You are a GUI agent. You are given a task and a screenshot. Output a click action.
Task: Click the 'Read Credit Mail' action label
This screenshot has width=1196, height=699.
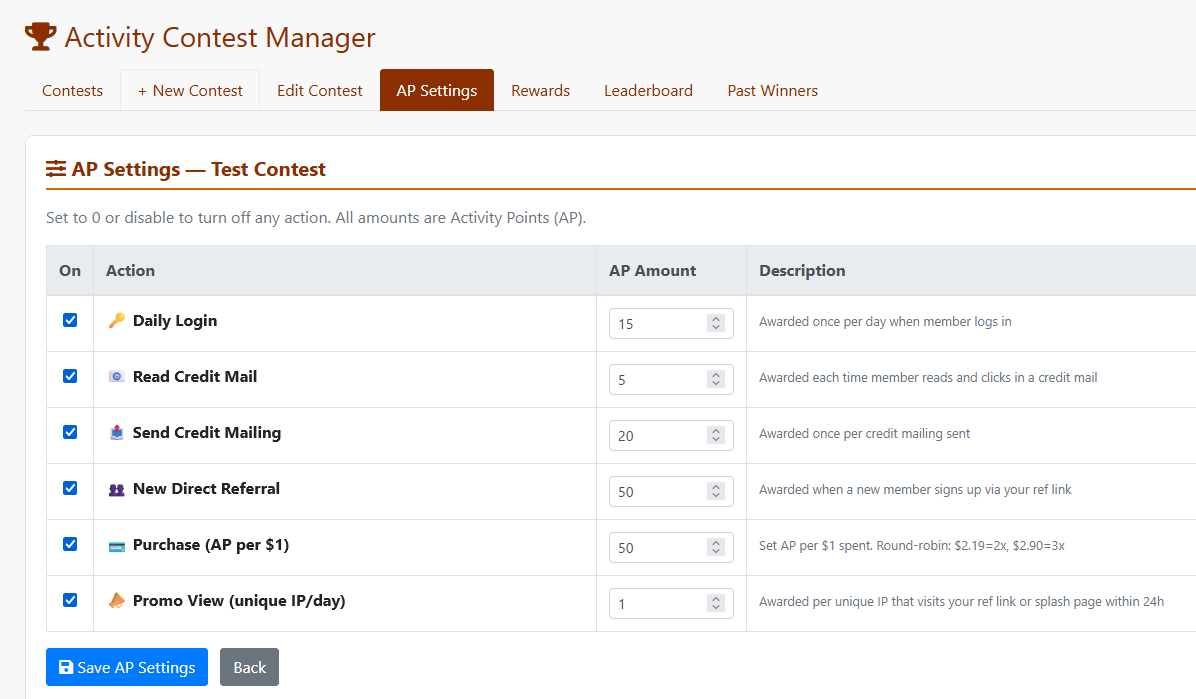[195, 376]
